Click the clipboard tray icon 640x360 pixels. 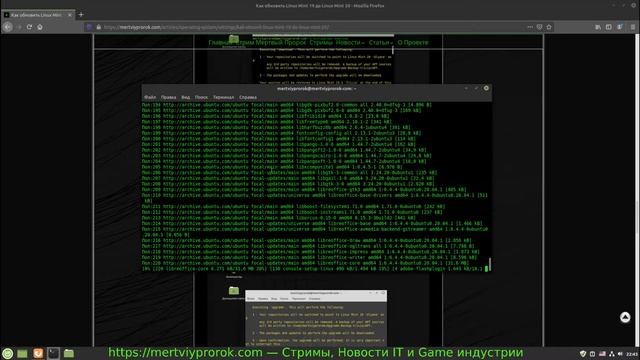592,354
